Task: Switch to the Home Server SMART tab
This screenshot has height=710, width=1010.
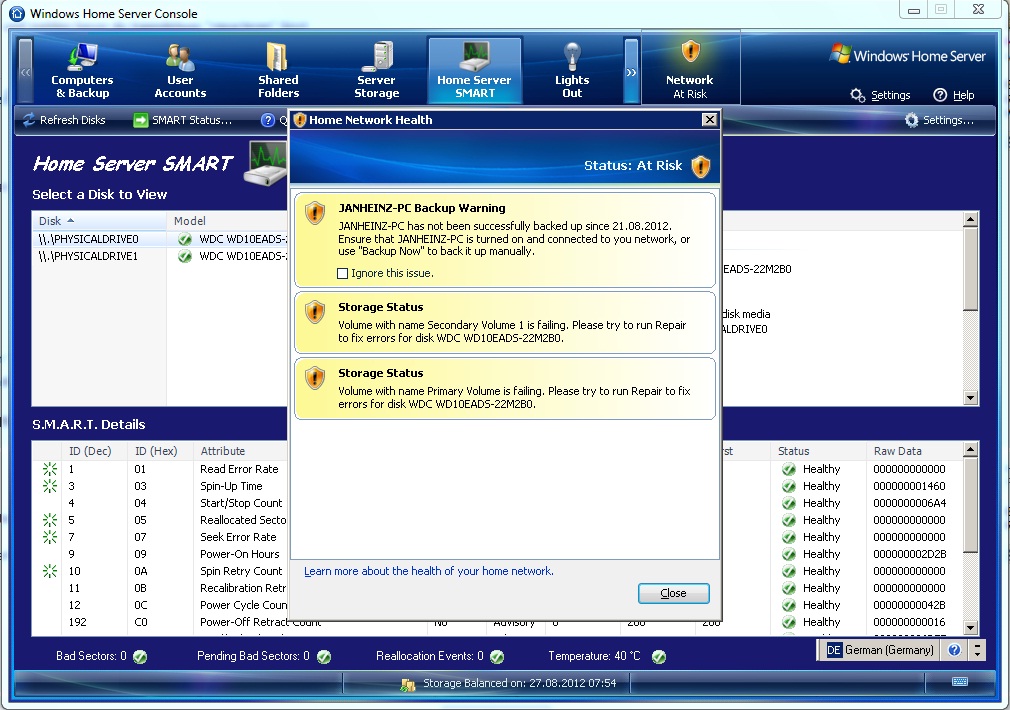Action: (x=474, y=68)
